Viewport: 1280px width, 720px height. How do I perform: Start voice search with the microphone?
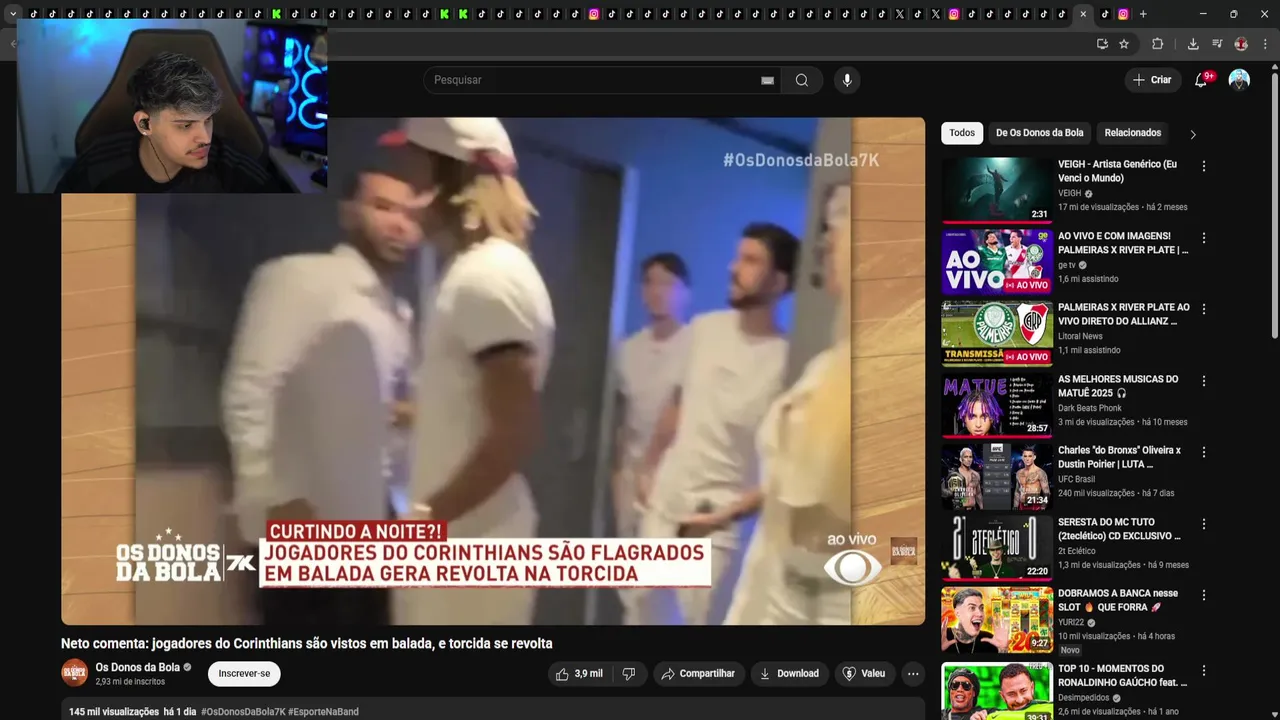click(x=847, y=80)
